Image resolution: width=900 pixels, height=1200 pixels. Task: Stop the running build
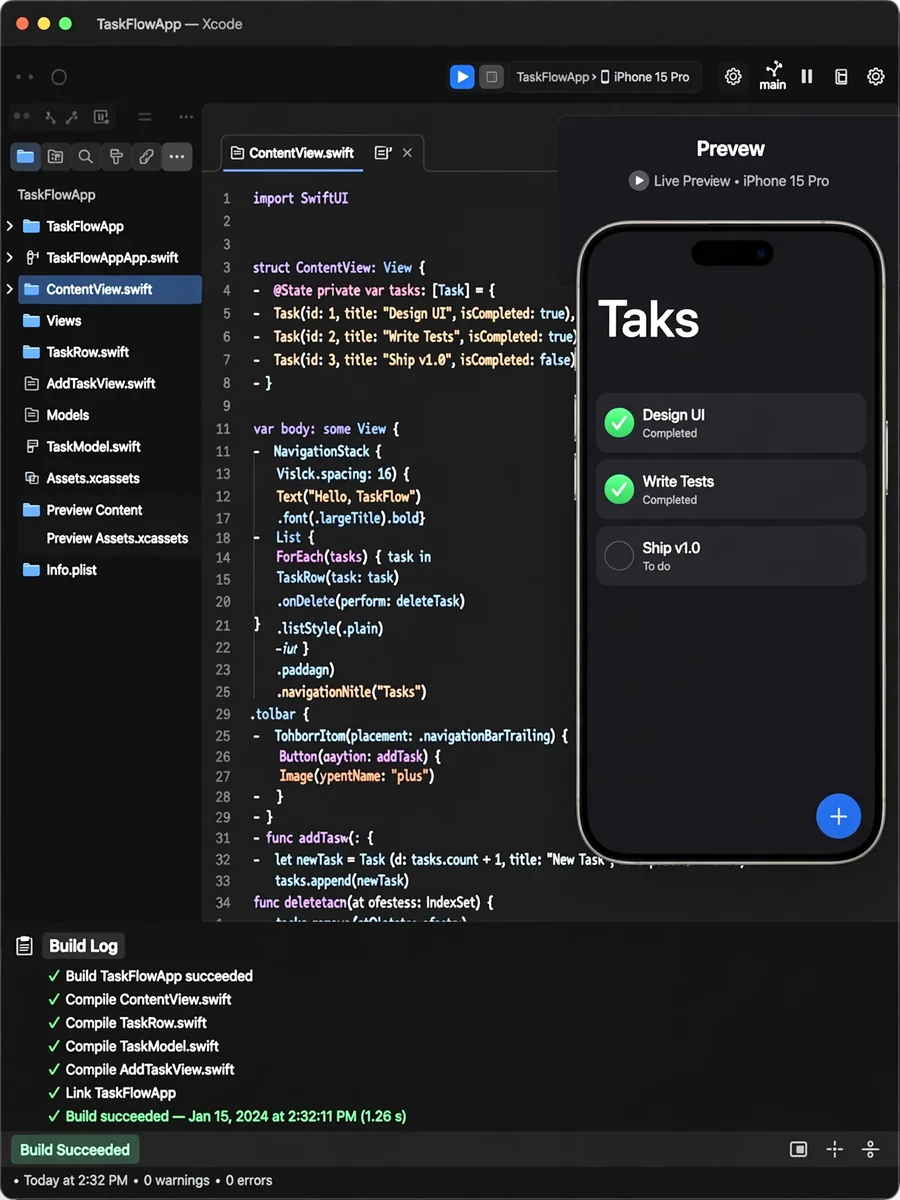point(491,77)
